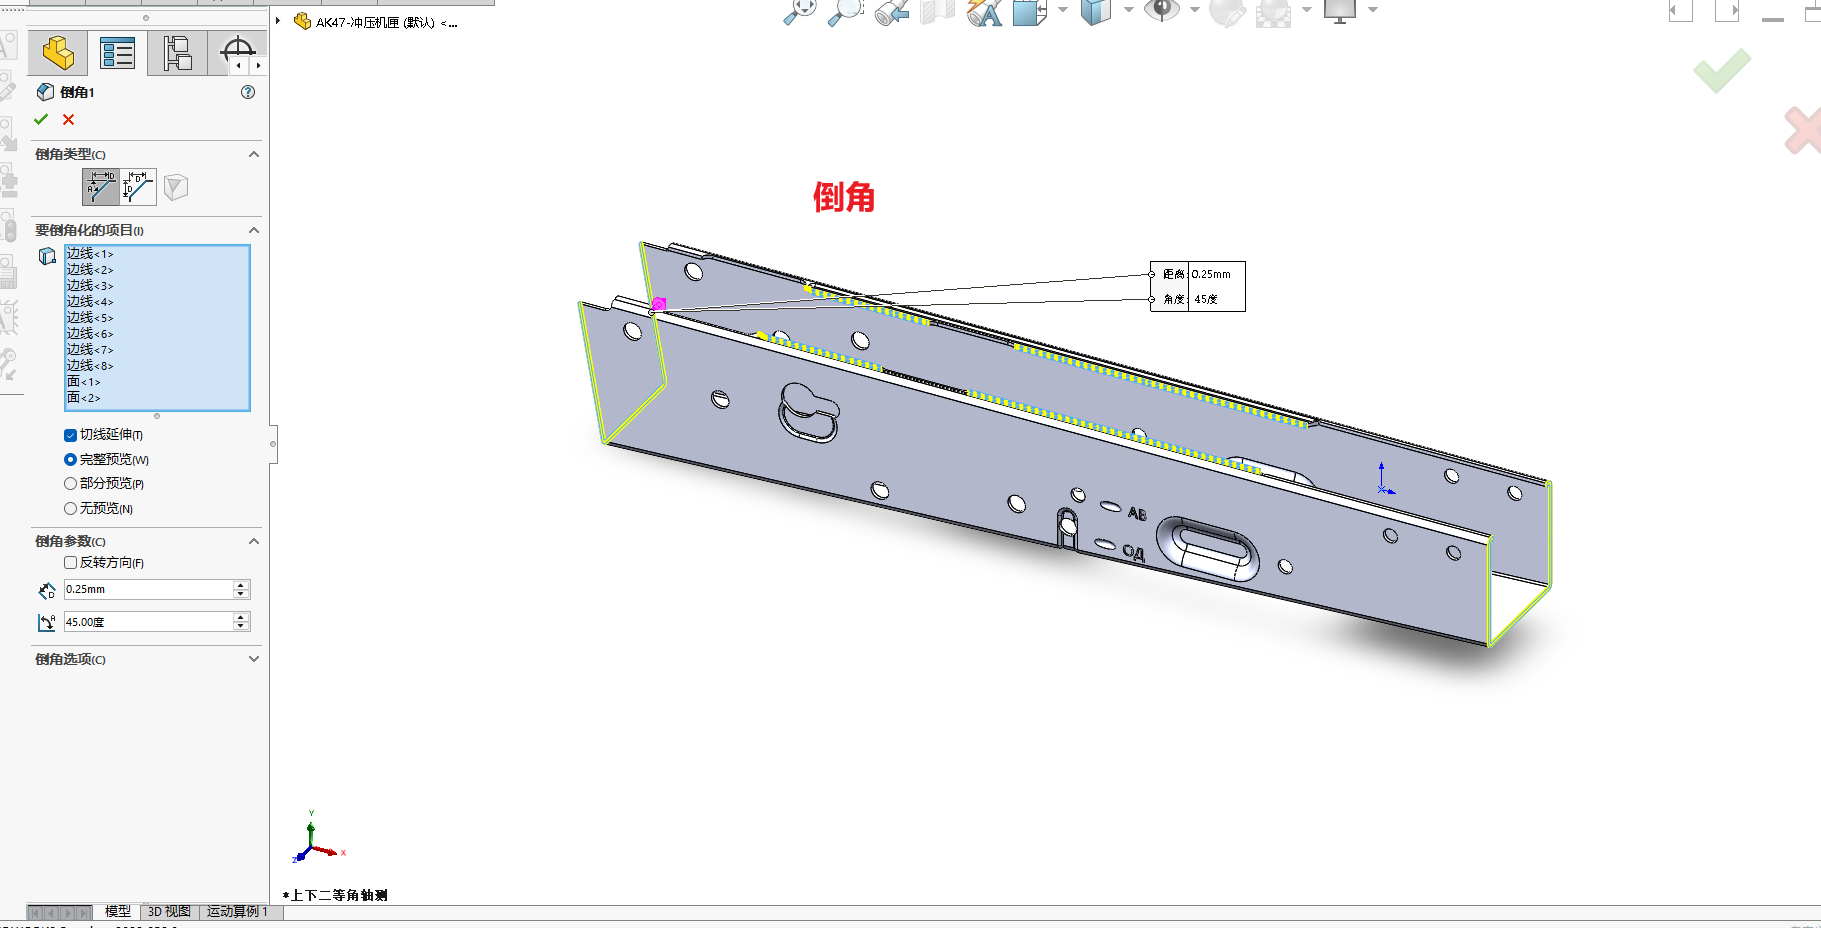Switch to the FeatureManager design tree tab
This screenshot has height=928, width=1821.
pyautogui.click(x=58, y=53)
